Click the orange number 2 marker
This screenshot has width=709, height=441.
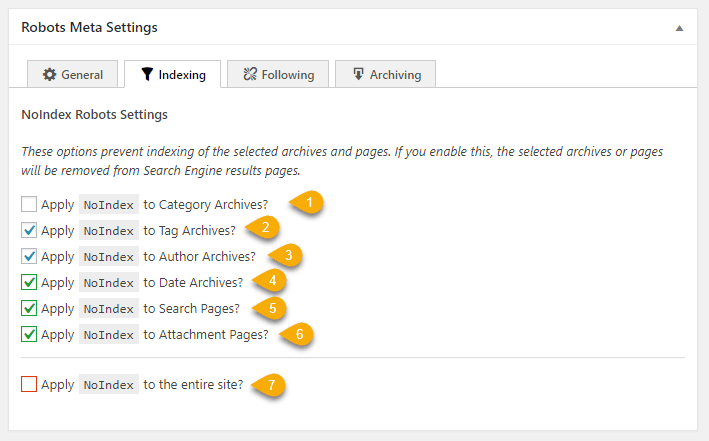[x=265, y=229]
